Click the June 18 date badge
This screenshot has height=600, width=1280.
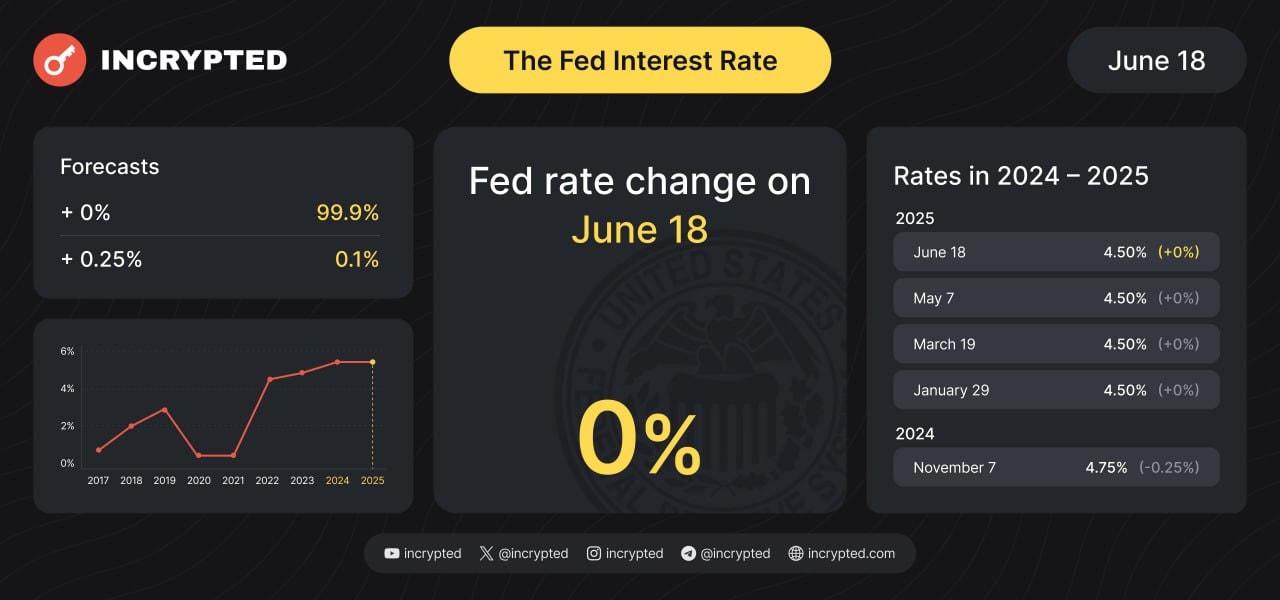[1156, 60]
